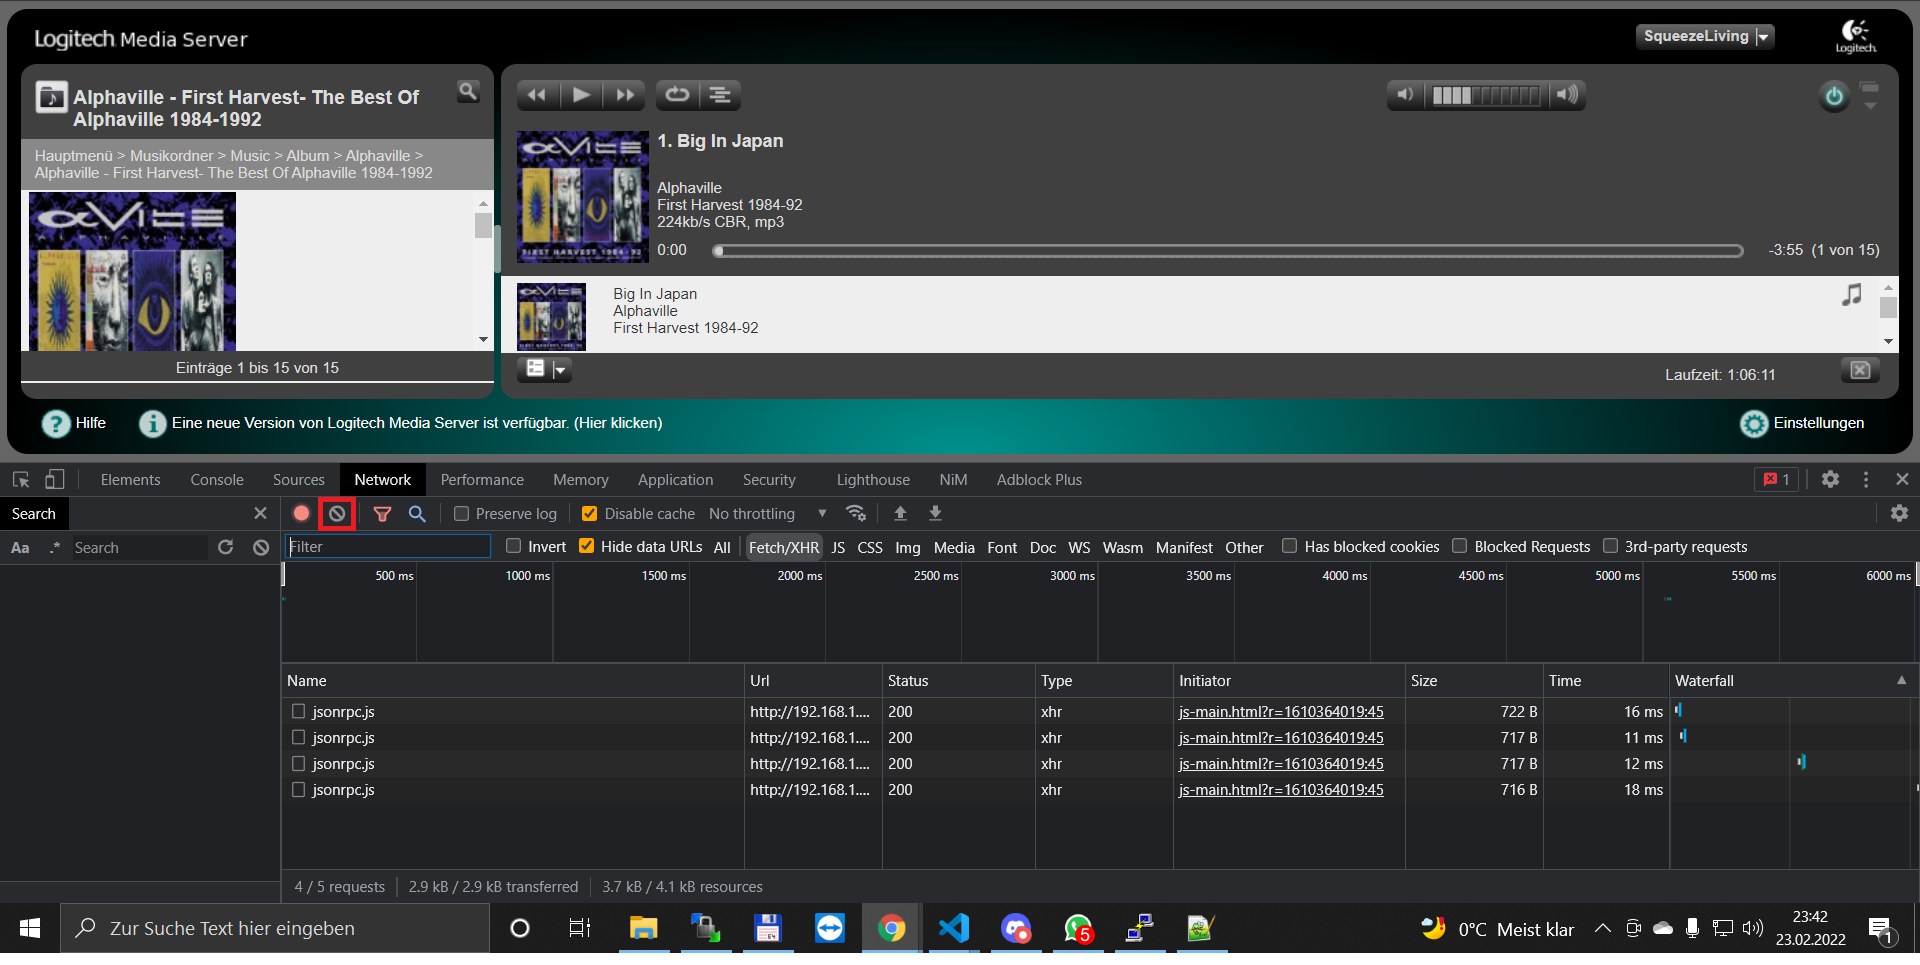Open the Application tab
This screenshot has height=965, width=1920.
pyautogui.click(x=676, y=480)
